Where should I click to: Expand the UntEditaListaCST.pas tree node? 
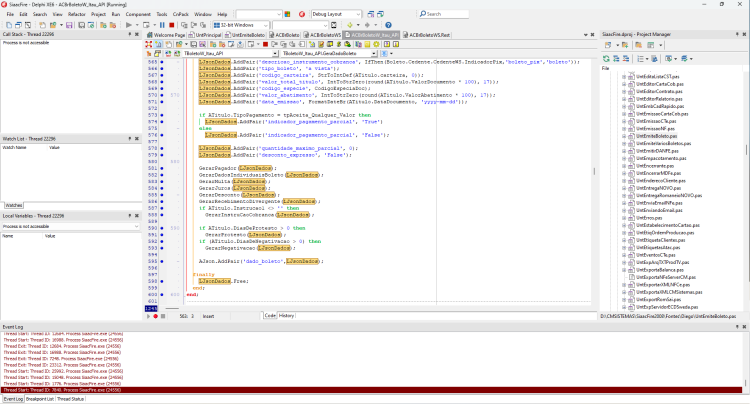pyautogui.click(x=624, y=76)
